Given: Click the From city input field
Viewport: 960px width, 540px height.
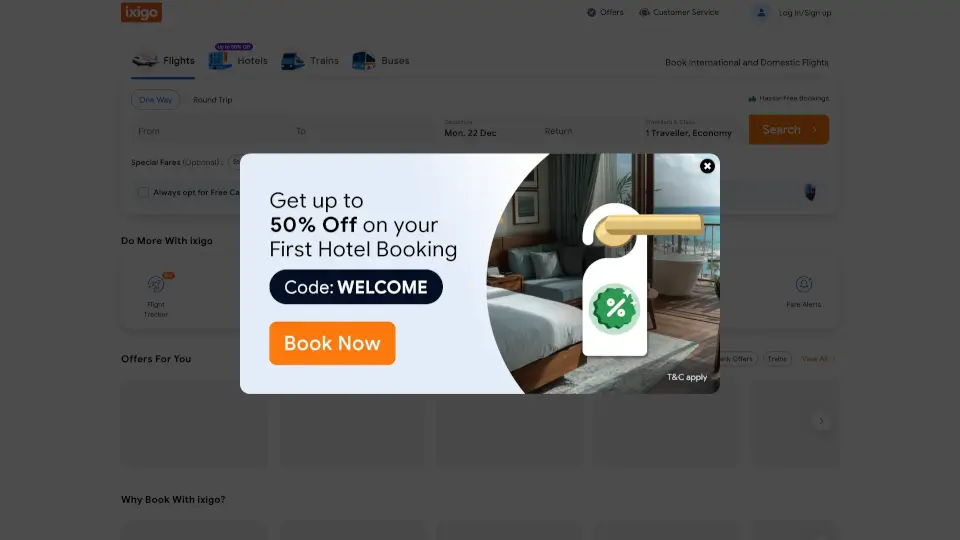Looking at the screenshot, I should click(209, 131).
